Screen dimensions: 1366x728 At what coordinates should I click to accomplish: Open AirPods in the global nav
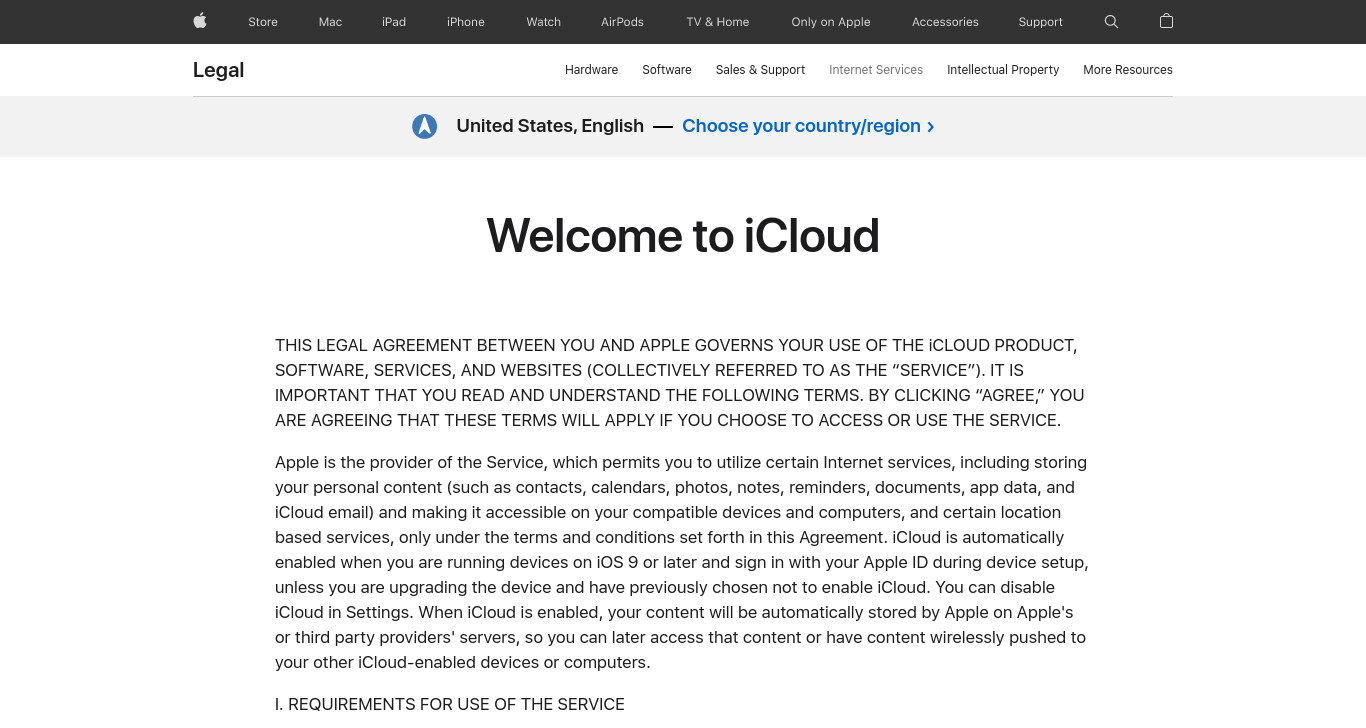tap(622, 22)
